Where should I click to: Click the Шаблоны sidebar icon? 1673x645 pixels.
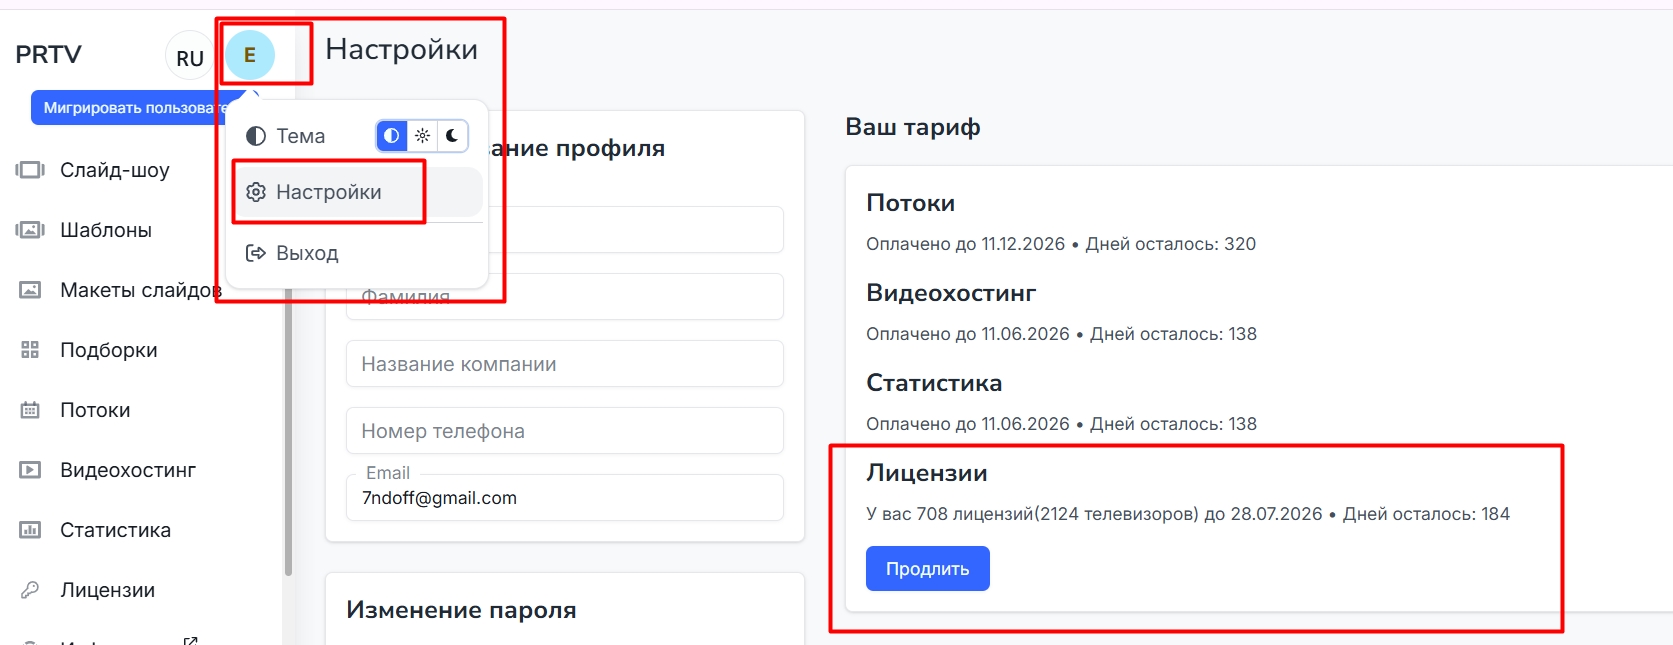pos(30,230)
